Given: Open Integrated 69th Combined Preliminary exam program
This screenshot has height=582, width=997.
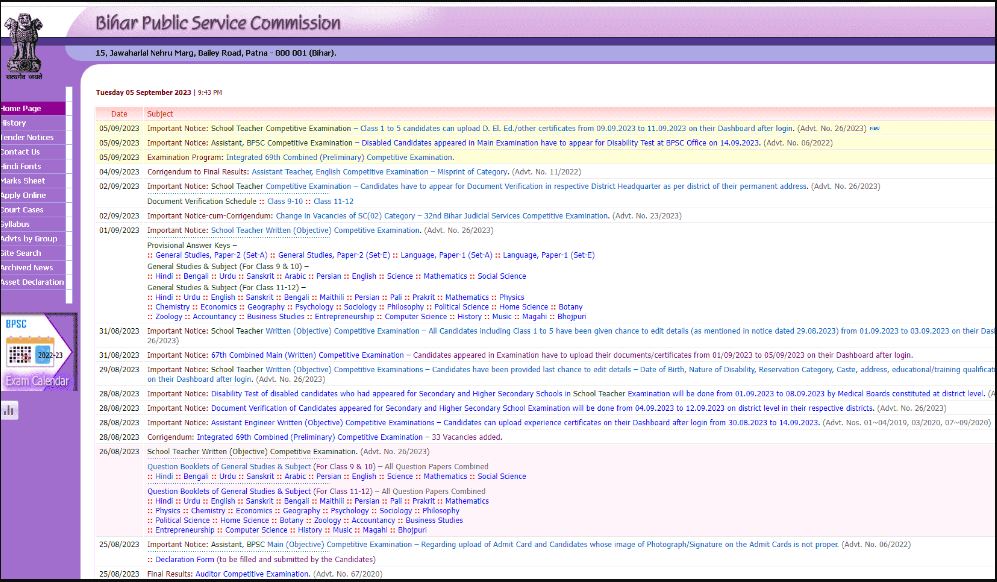Looking at the screenshot, I should pyautogui.click(x=324, y=157).
